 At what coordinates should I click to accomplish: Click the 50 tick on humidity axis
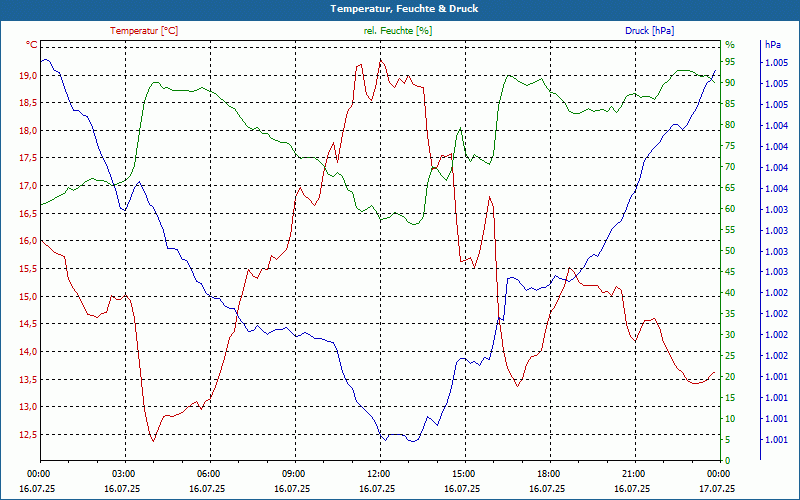point(730,251)
